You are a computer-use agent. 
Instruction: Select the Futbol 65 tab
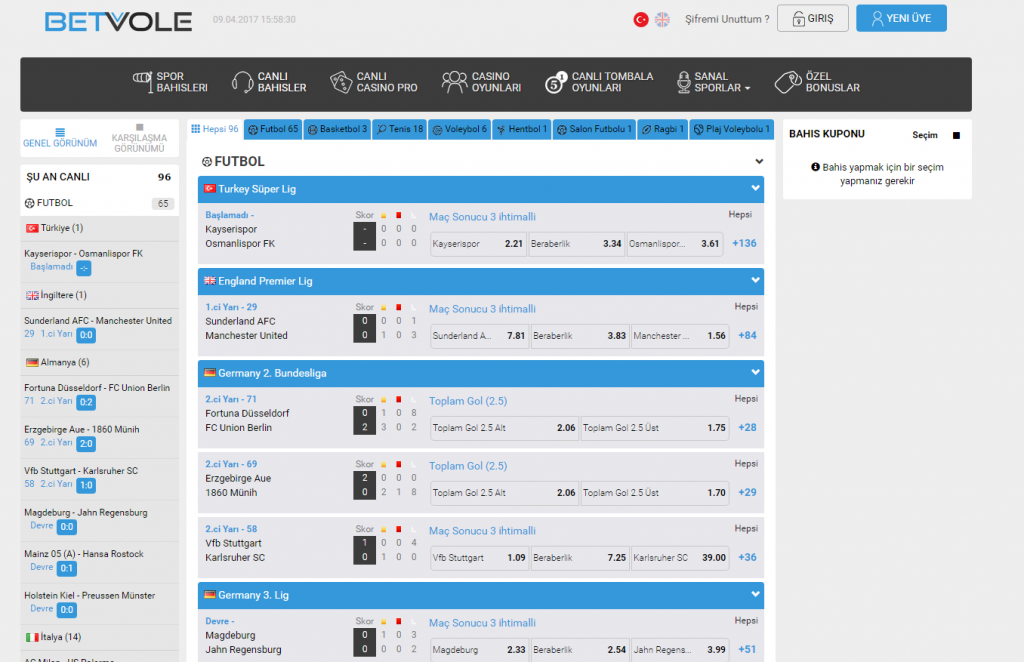pos(273,129)
